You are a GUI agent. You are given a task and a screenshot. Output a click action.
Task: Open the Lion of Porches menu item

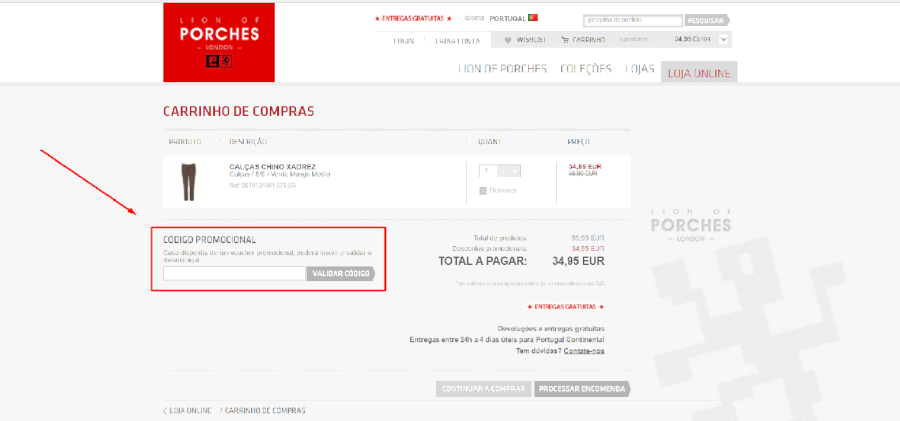click(502, 69)
